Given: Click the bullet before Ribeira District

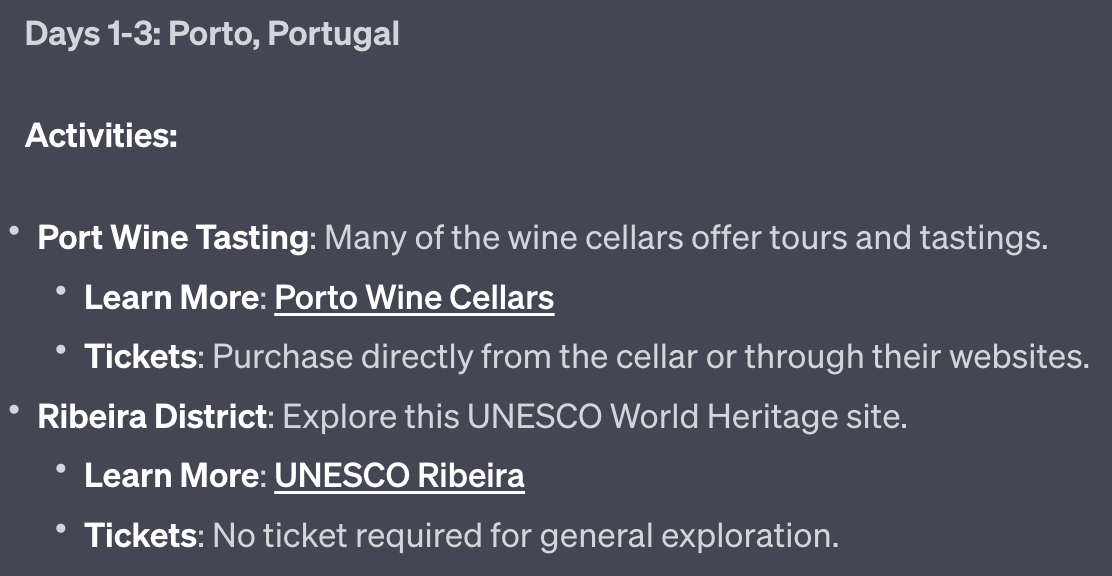Looking at the screenshot, I should [14, 410].
